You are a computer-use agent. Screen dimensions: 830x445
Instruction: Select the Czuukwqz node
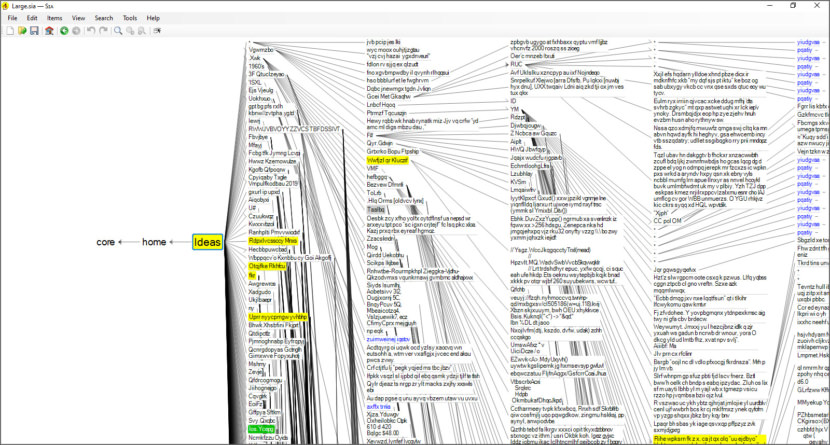261,216
